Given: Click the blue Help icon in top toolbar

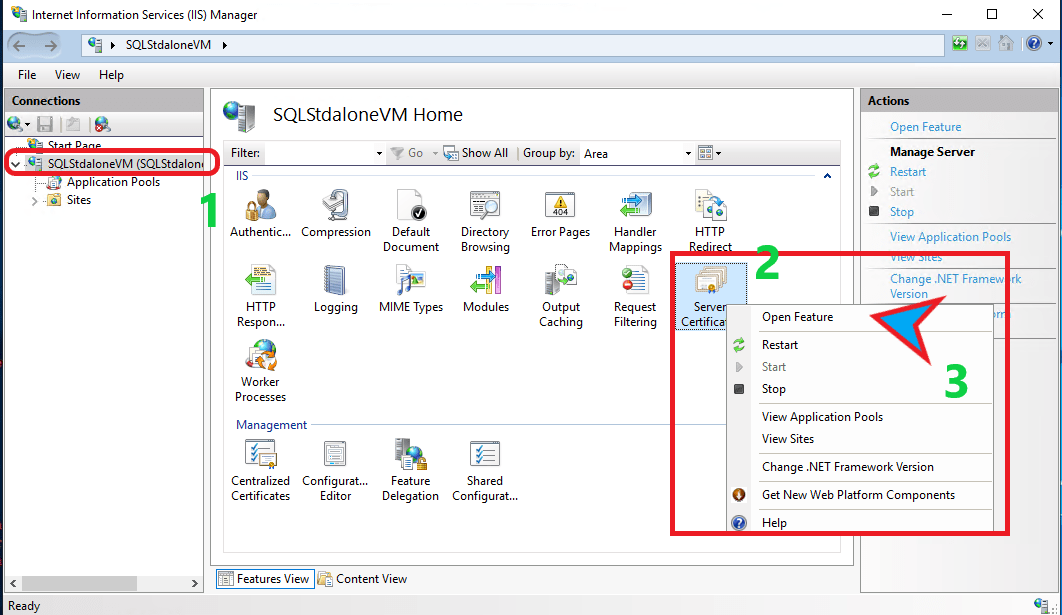Looking at the screenshot, I should pyautogui.click(x=1034, y=44).
